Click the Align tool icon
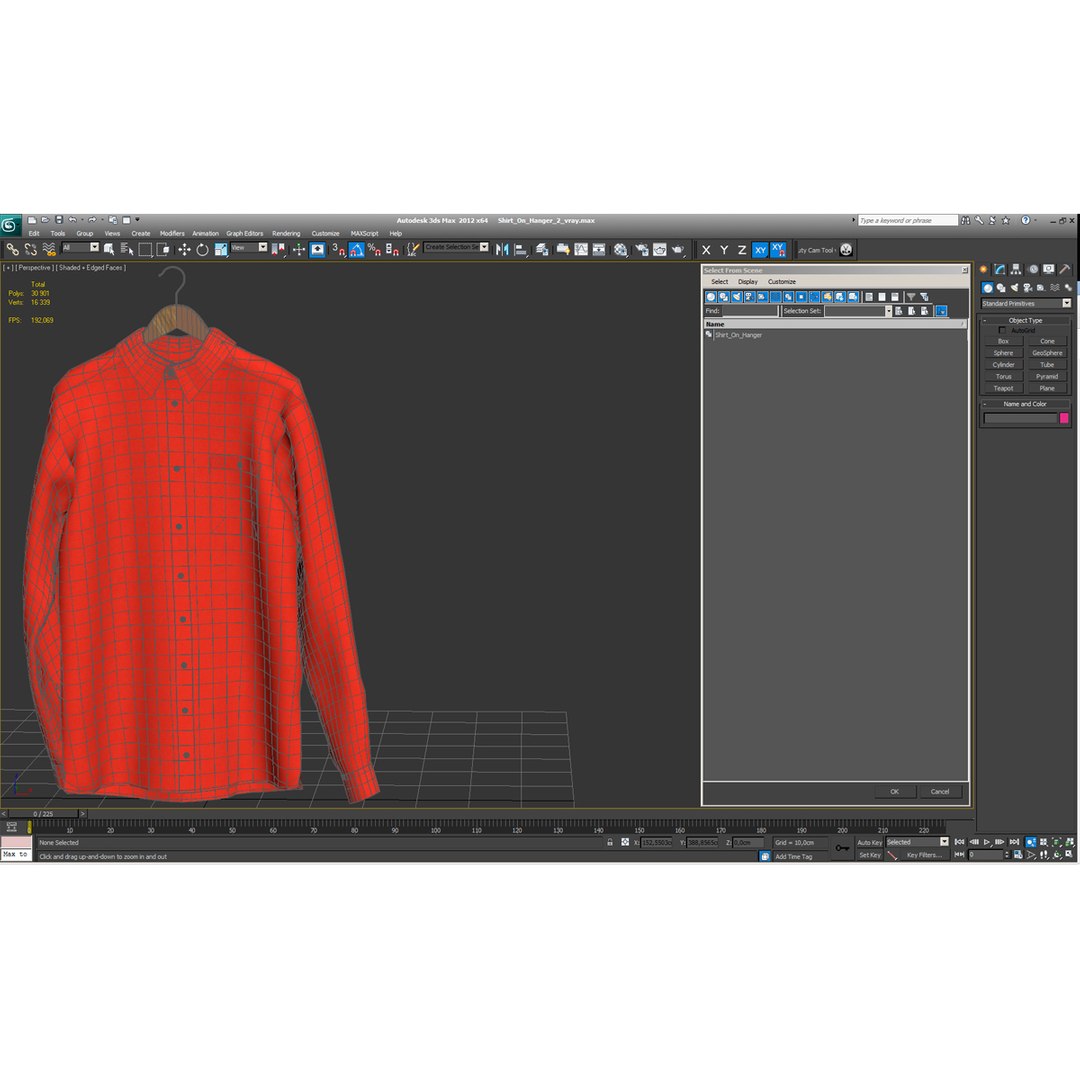Screen dimensions: 1080x1080 [521, 249]
